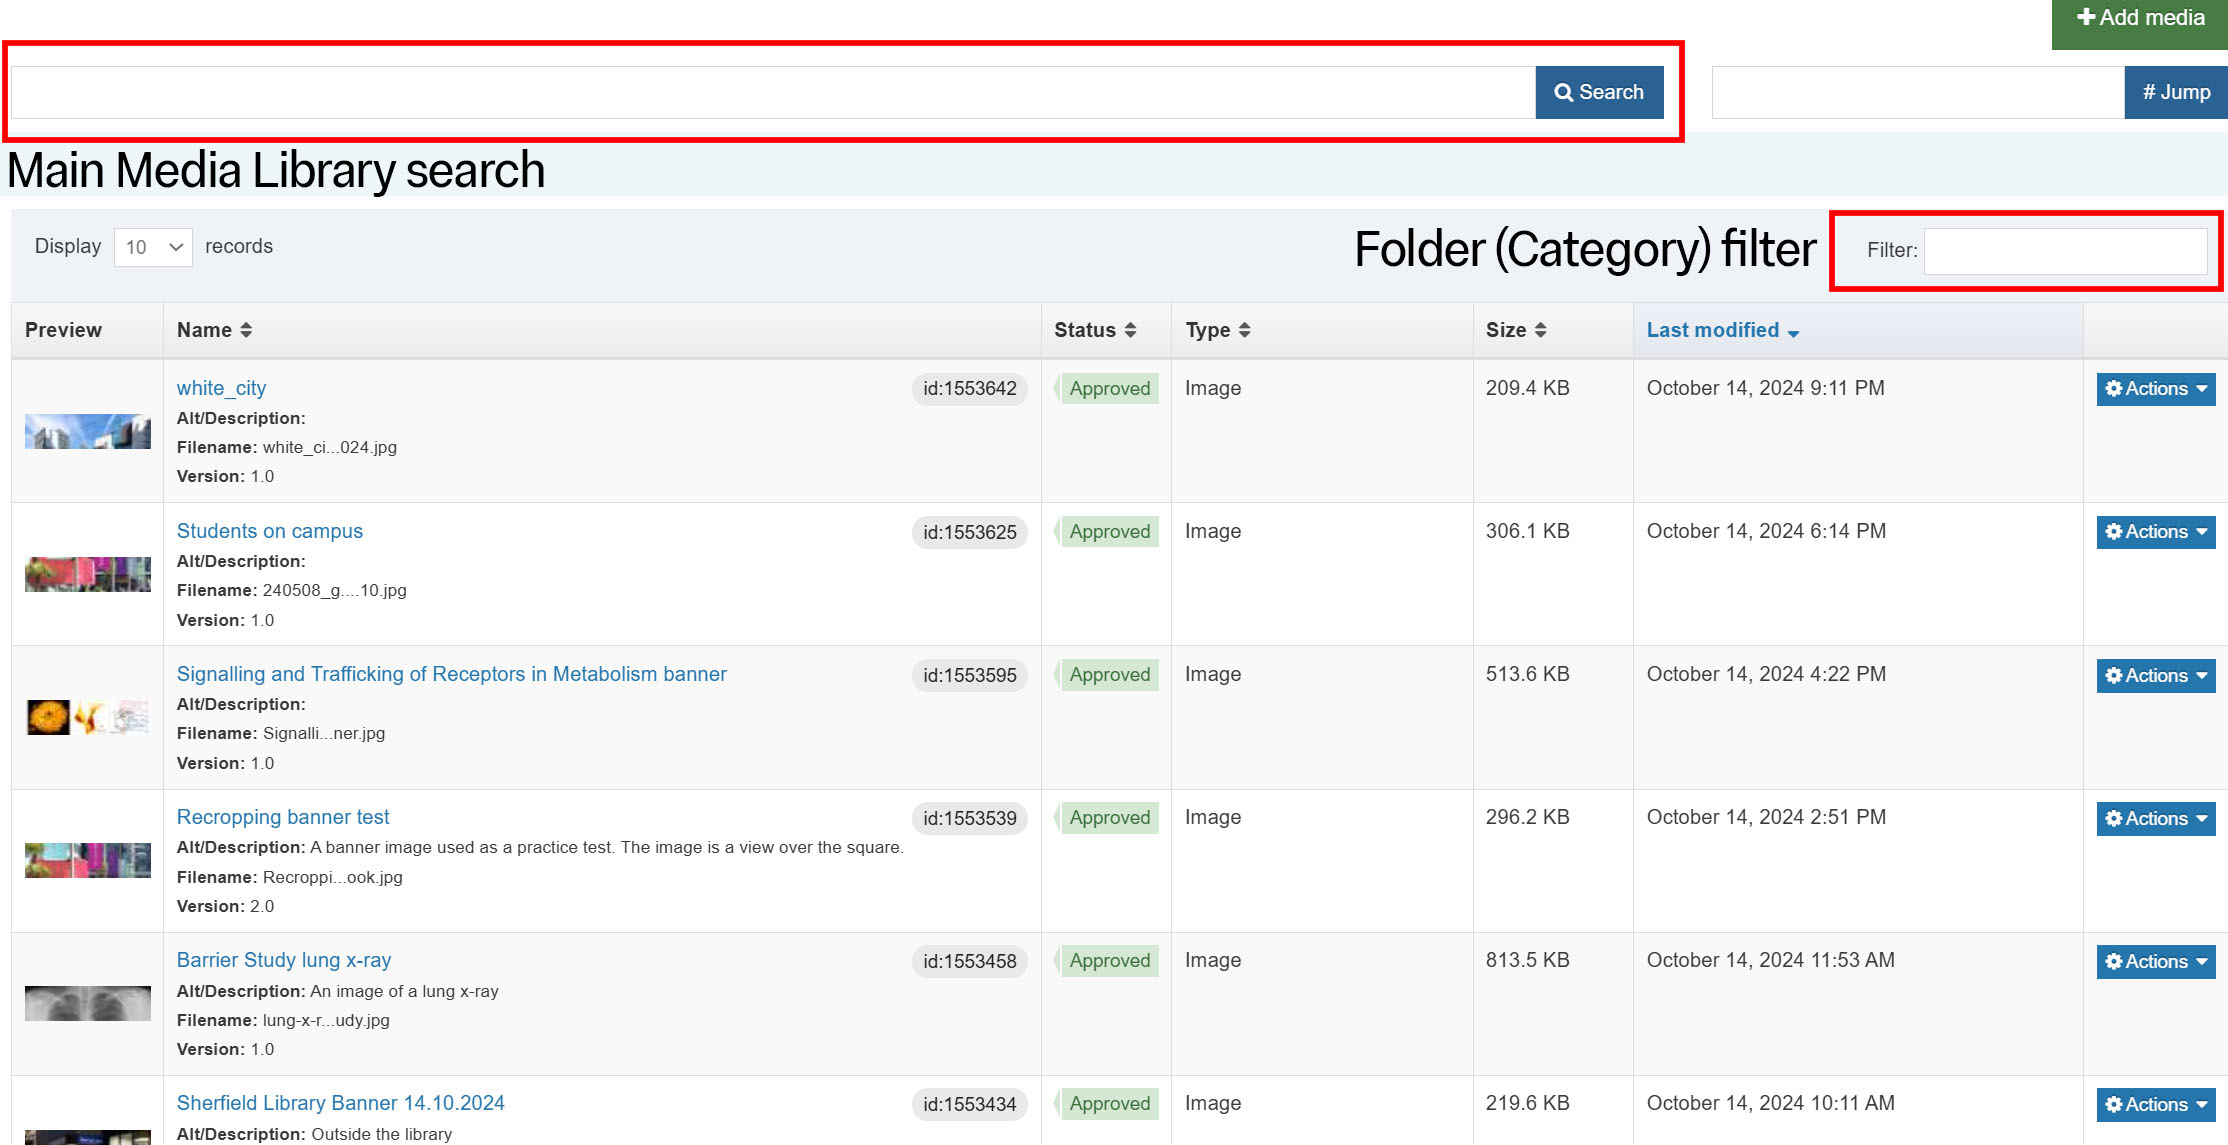Sort by Type column sort icon

1244,330
